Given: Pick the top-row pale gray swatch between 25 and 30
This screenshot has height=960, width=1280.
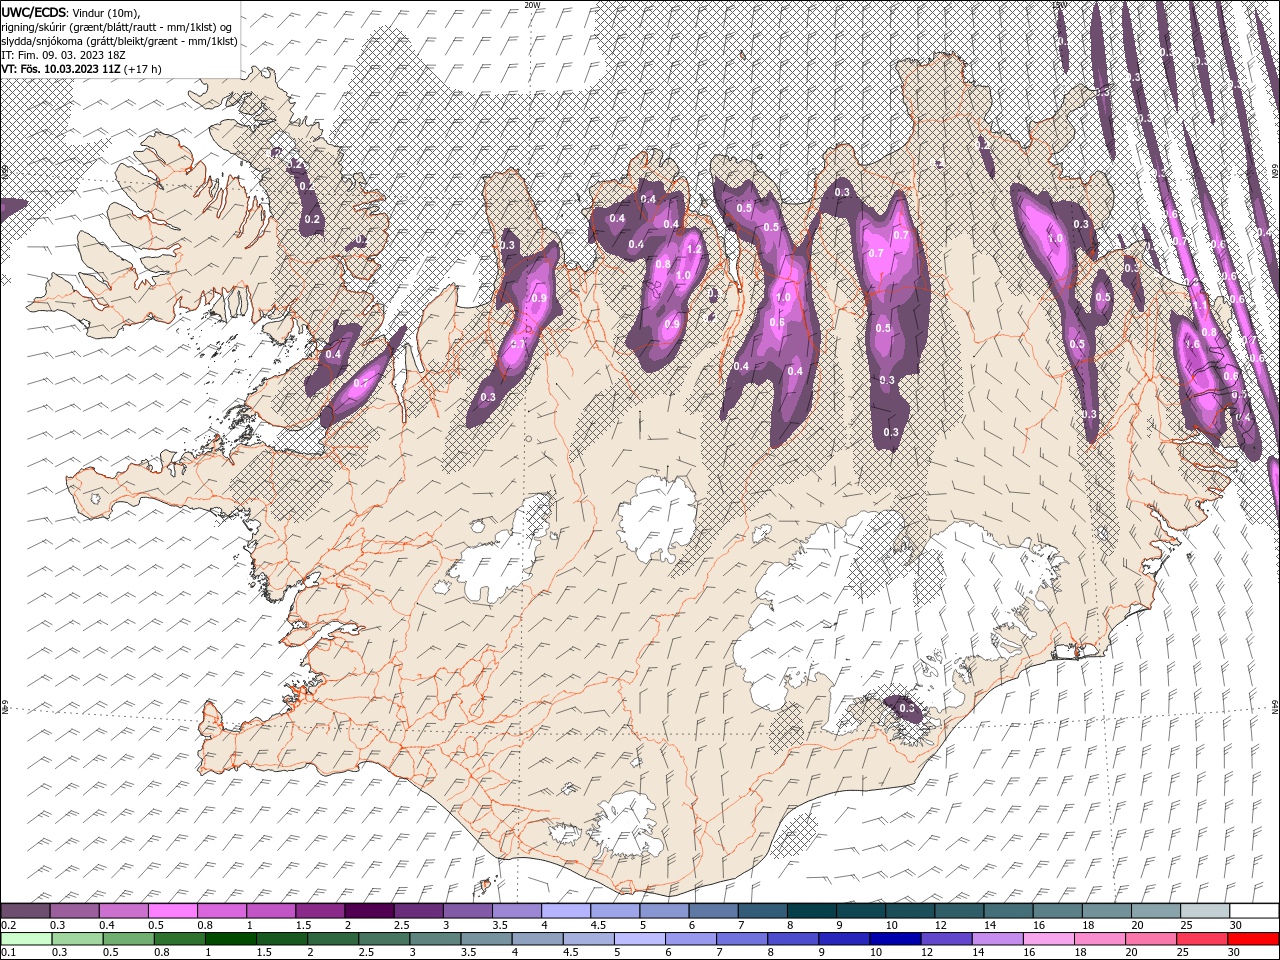Looking at the screenshot, I should [1204, 911].
